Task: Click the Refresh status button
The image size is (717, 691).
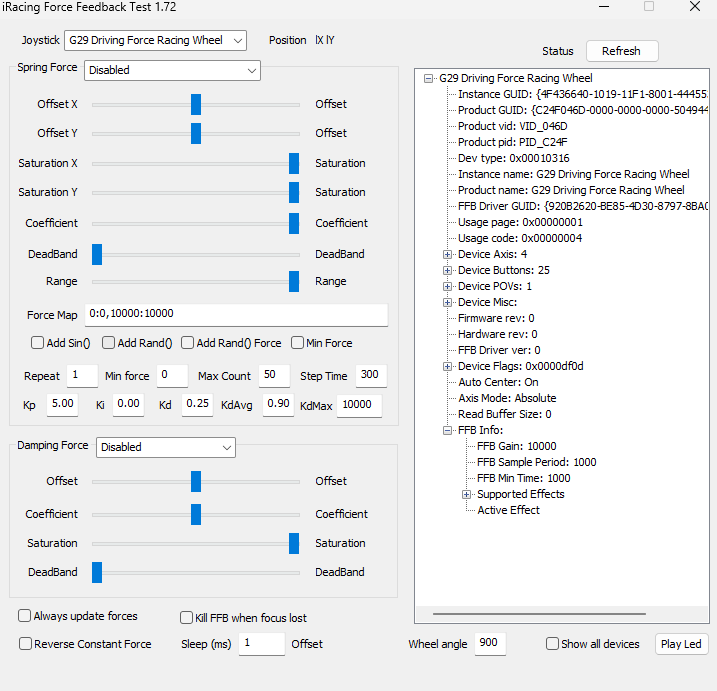Action: point(622,51)
